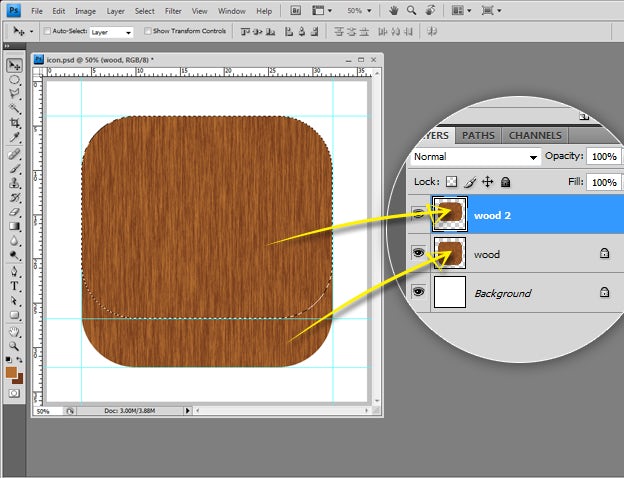Hide the wood layer using its eye icon
624x478 pixels.
click(x=418, y=254)
